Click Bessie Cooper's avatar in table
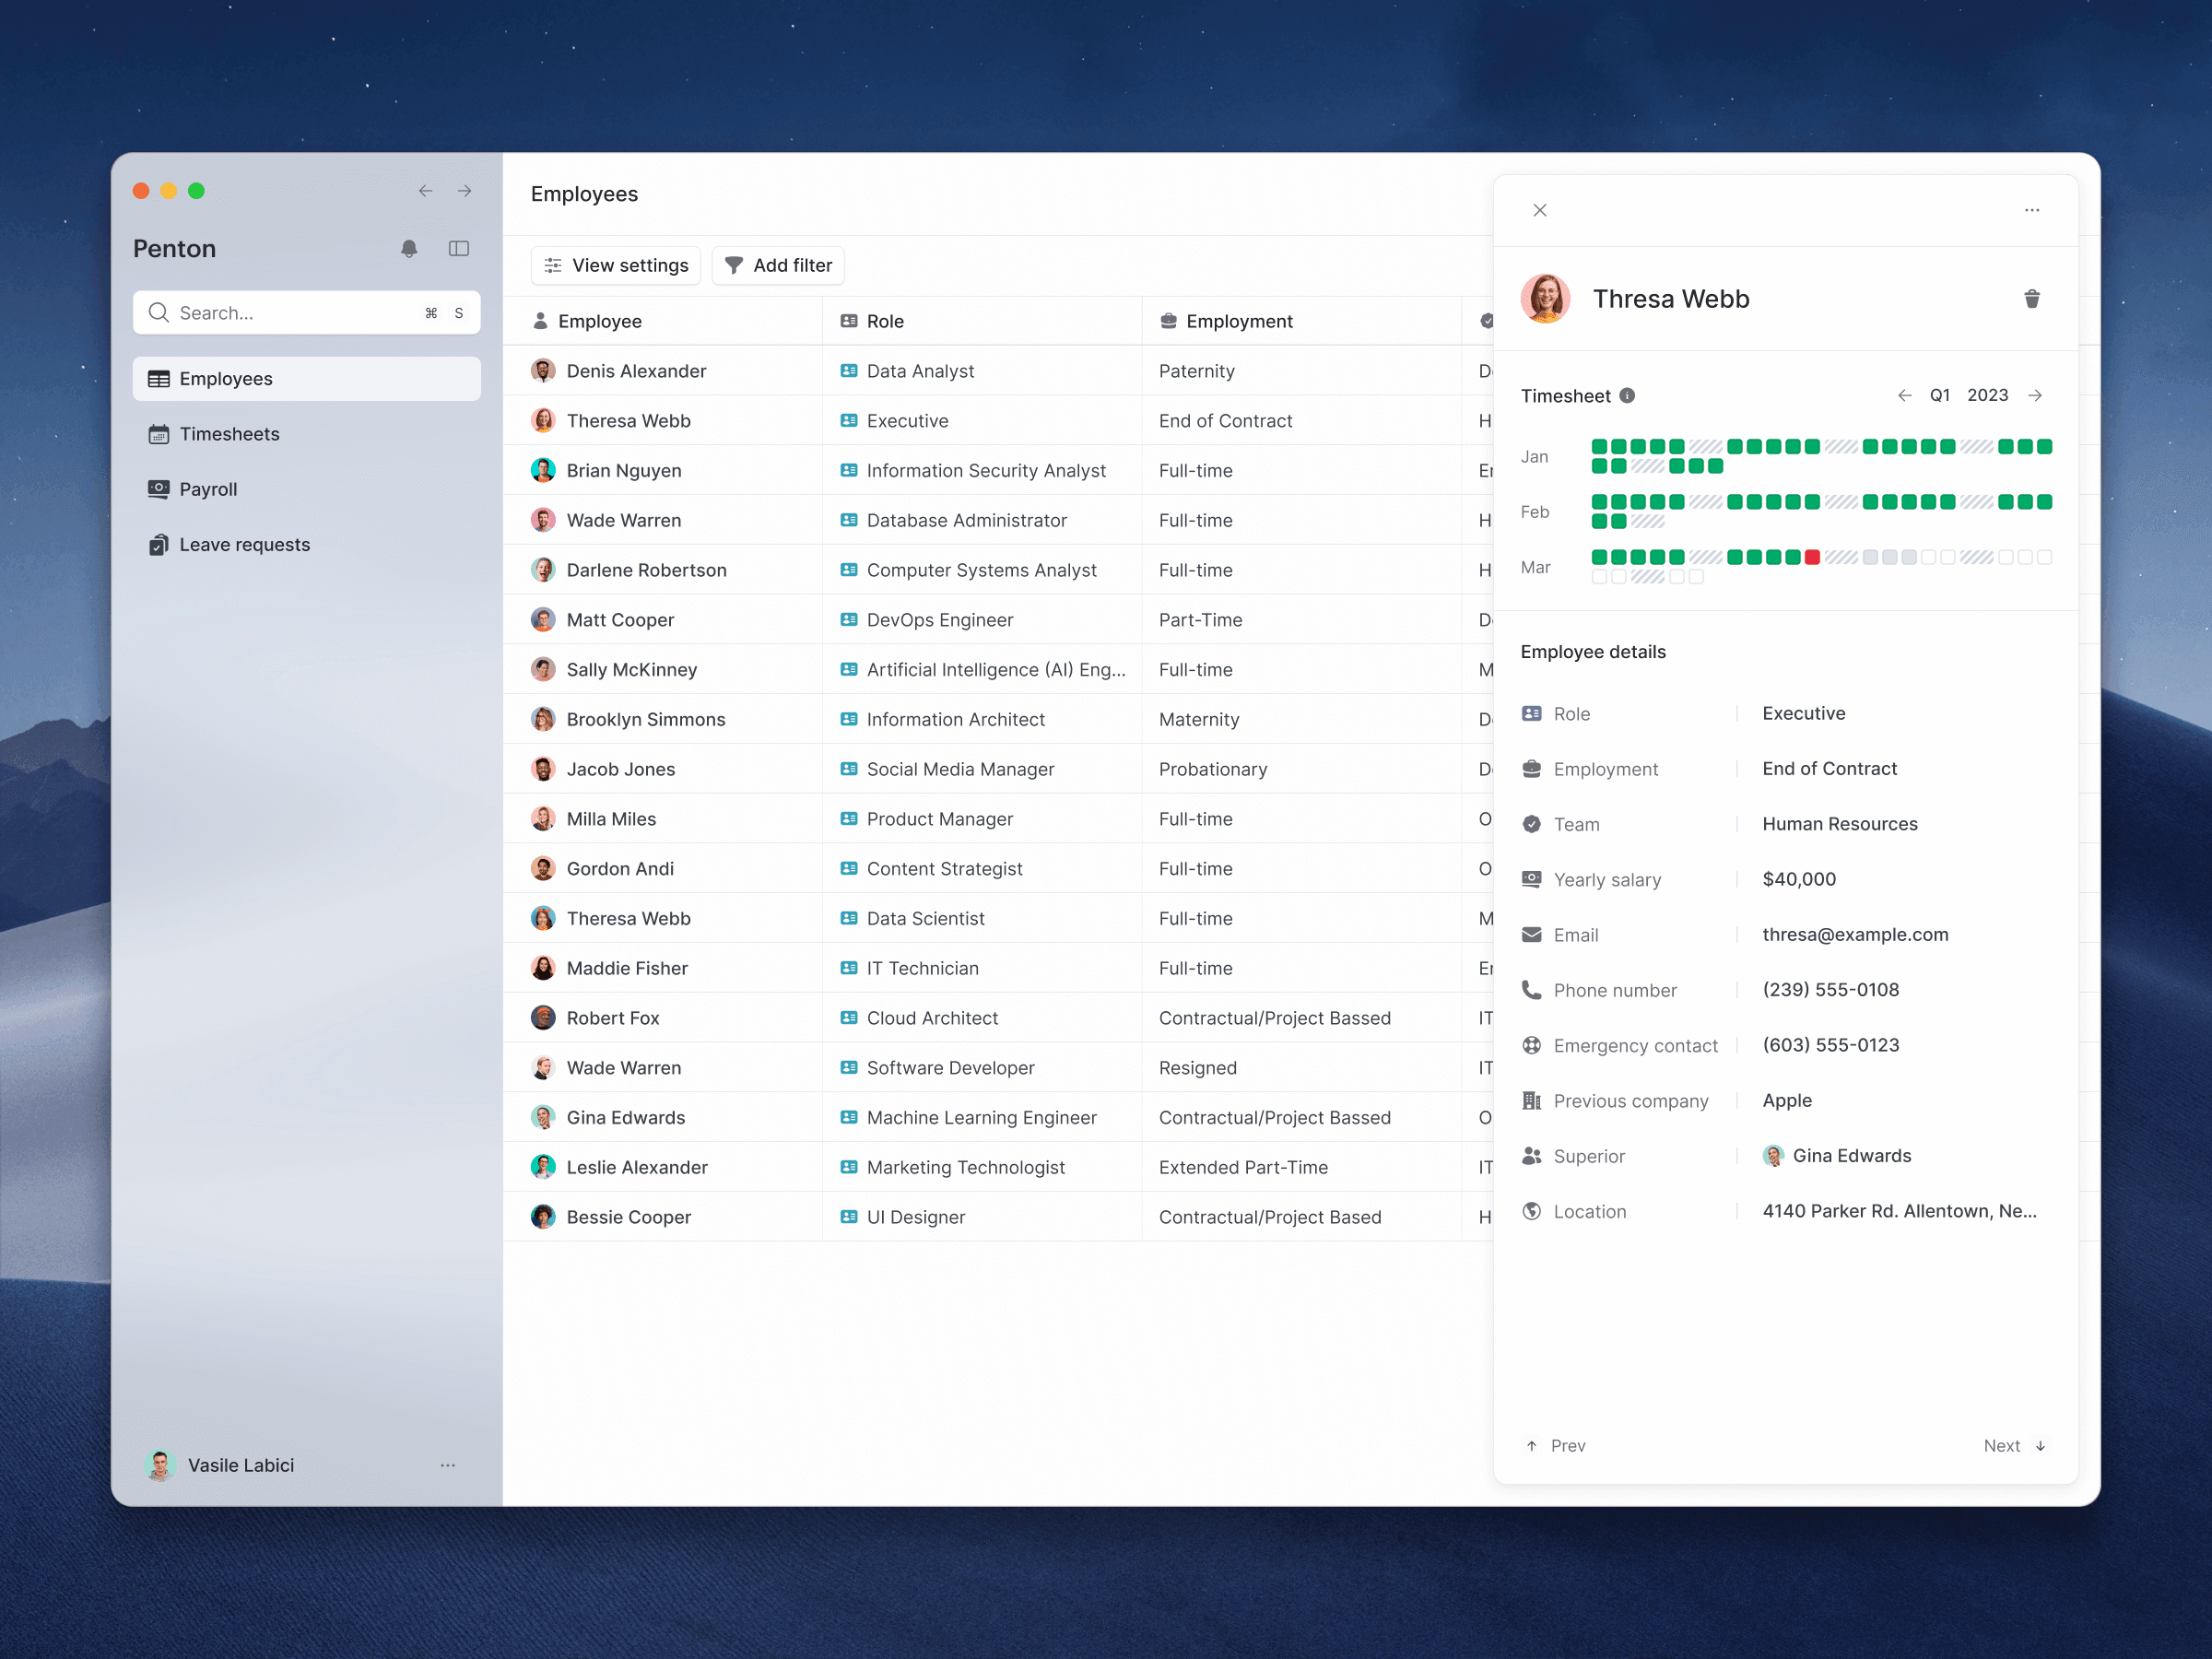2212x1659 pixels. [x=543, y=1217]
